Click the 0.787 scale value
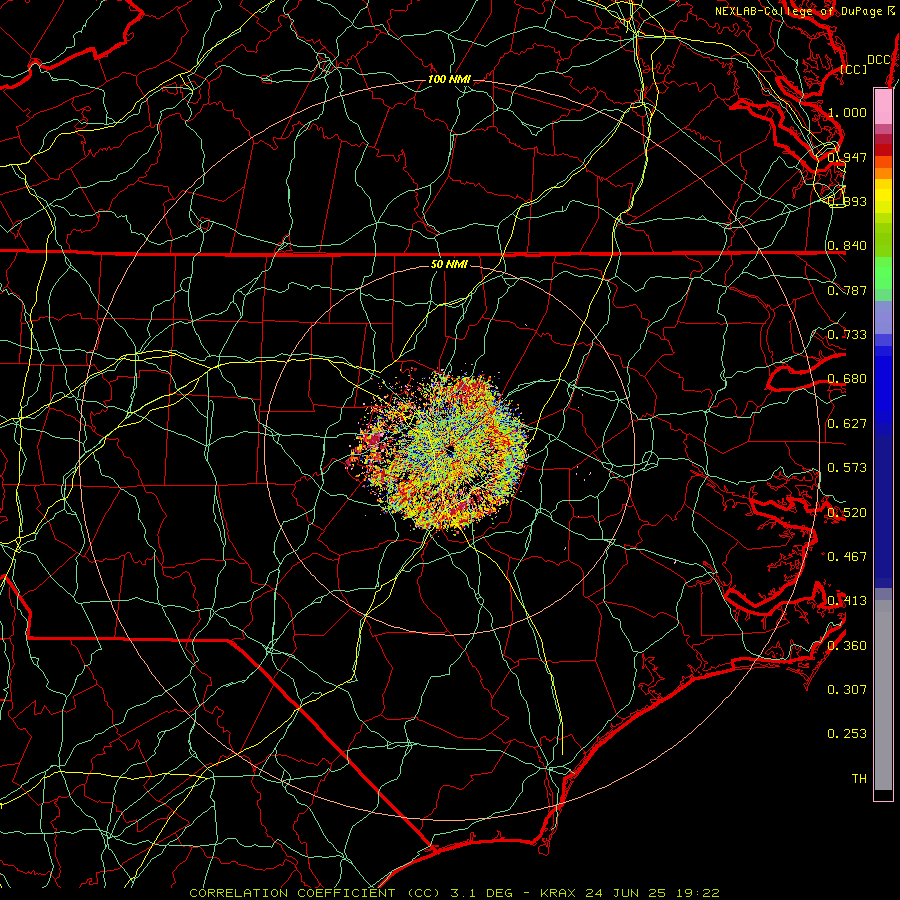900x900 pixels. point(847,290)
